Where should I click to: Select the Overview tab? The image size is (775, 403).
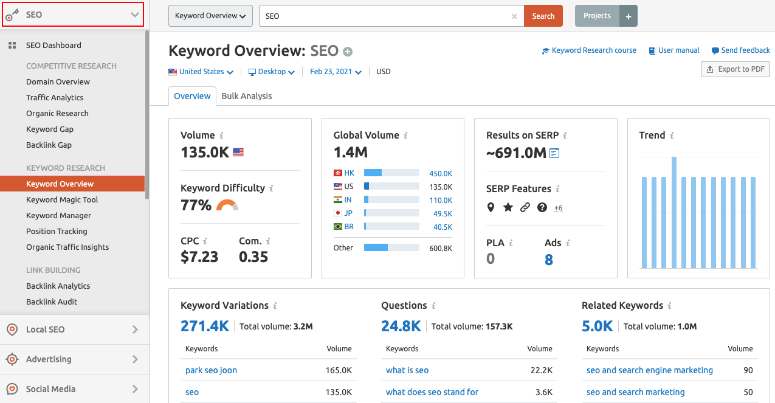click(x=192, y=96)
